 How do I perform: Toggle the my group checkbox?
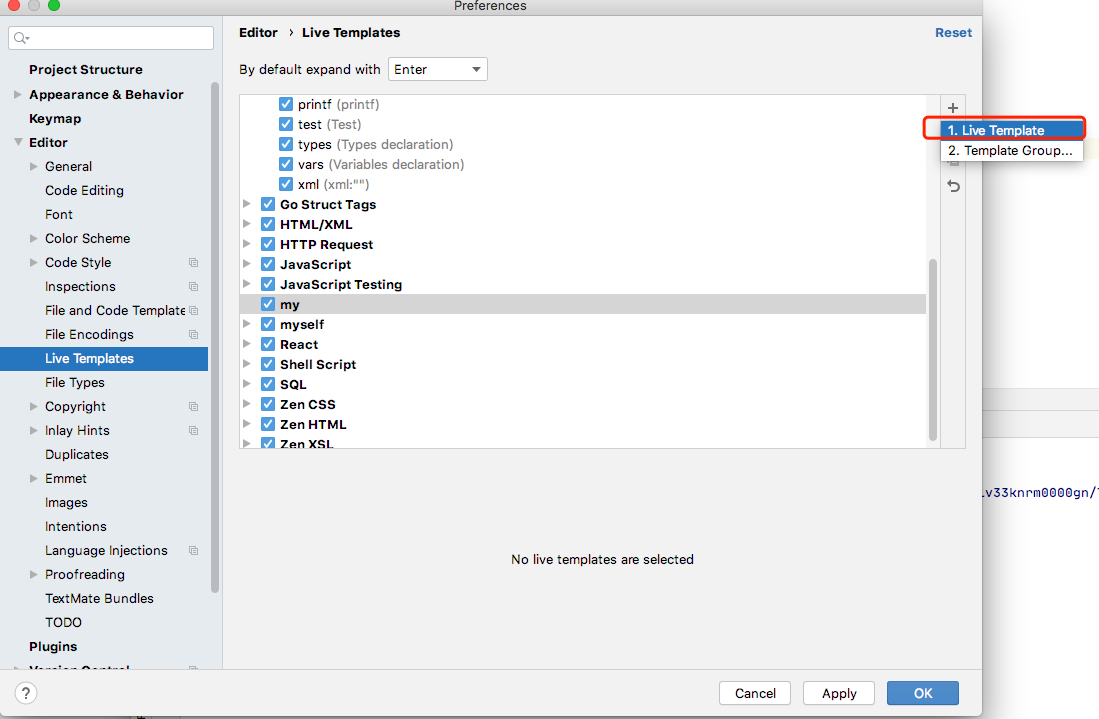pos(268,304)
